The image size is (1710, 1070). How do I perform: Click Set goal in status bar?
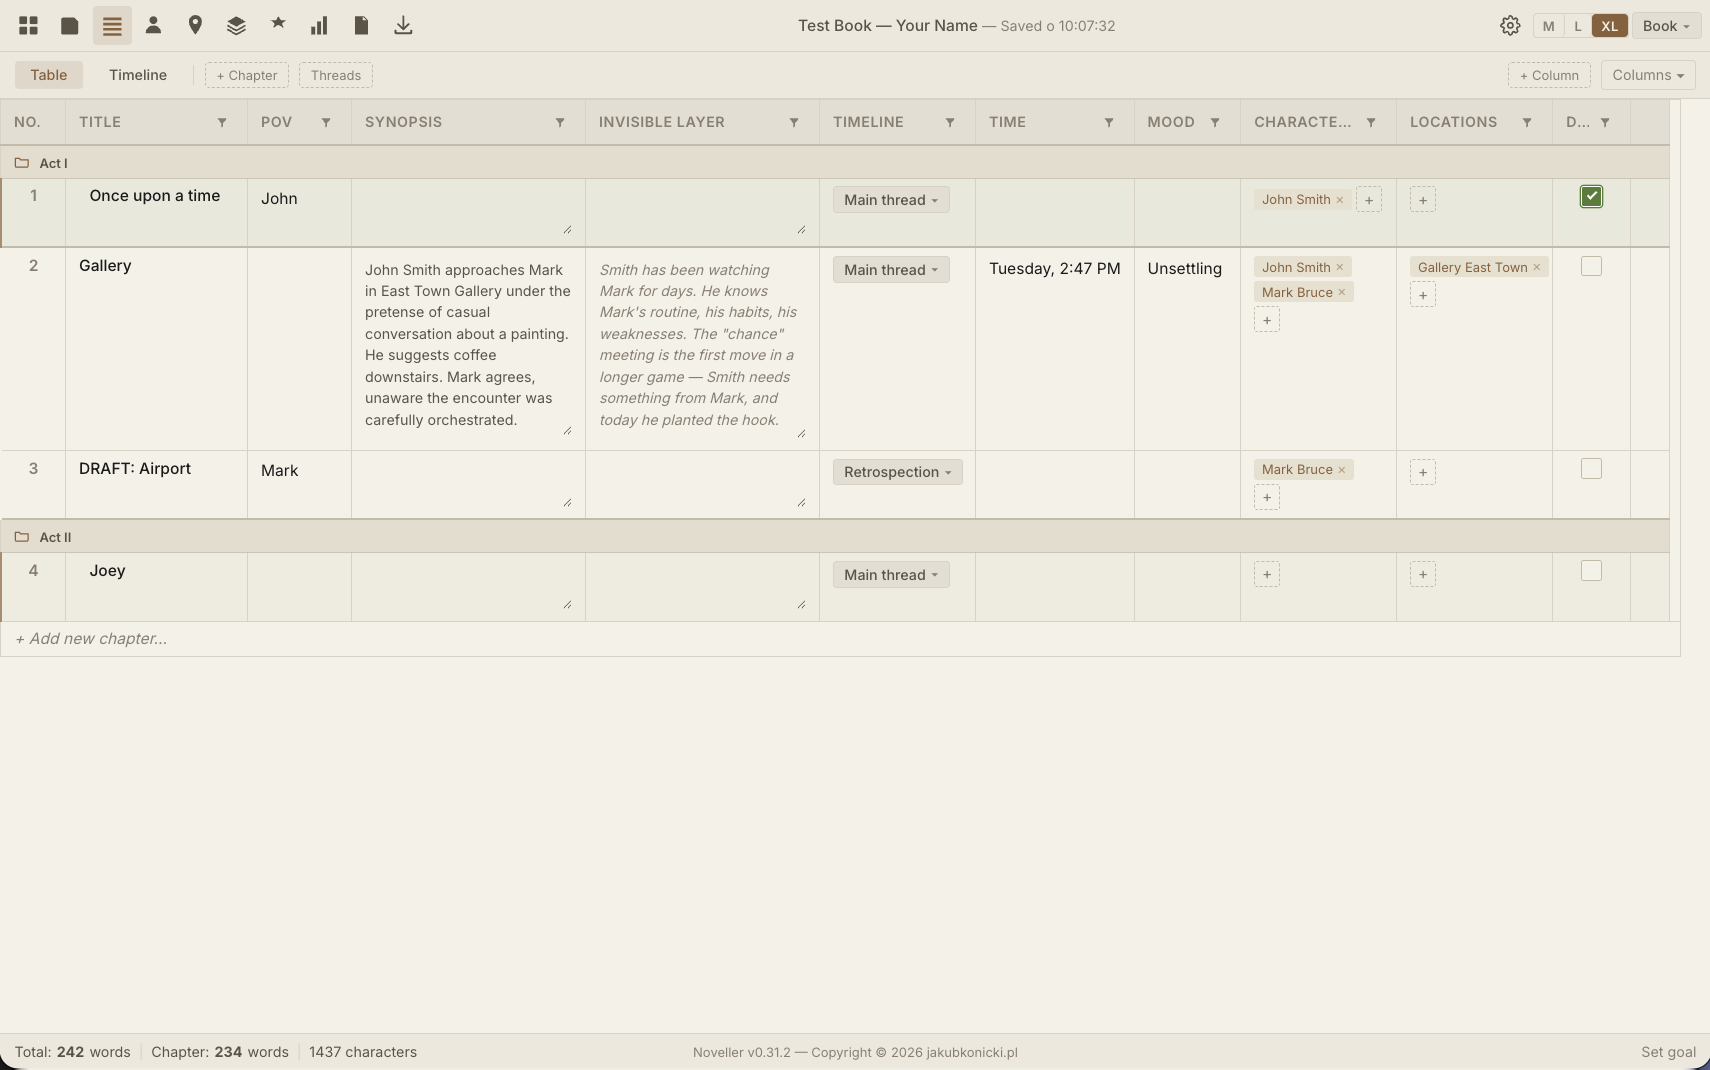tap(1668, 1052)
